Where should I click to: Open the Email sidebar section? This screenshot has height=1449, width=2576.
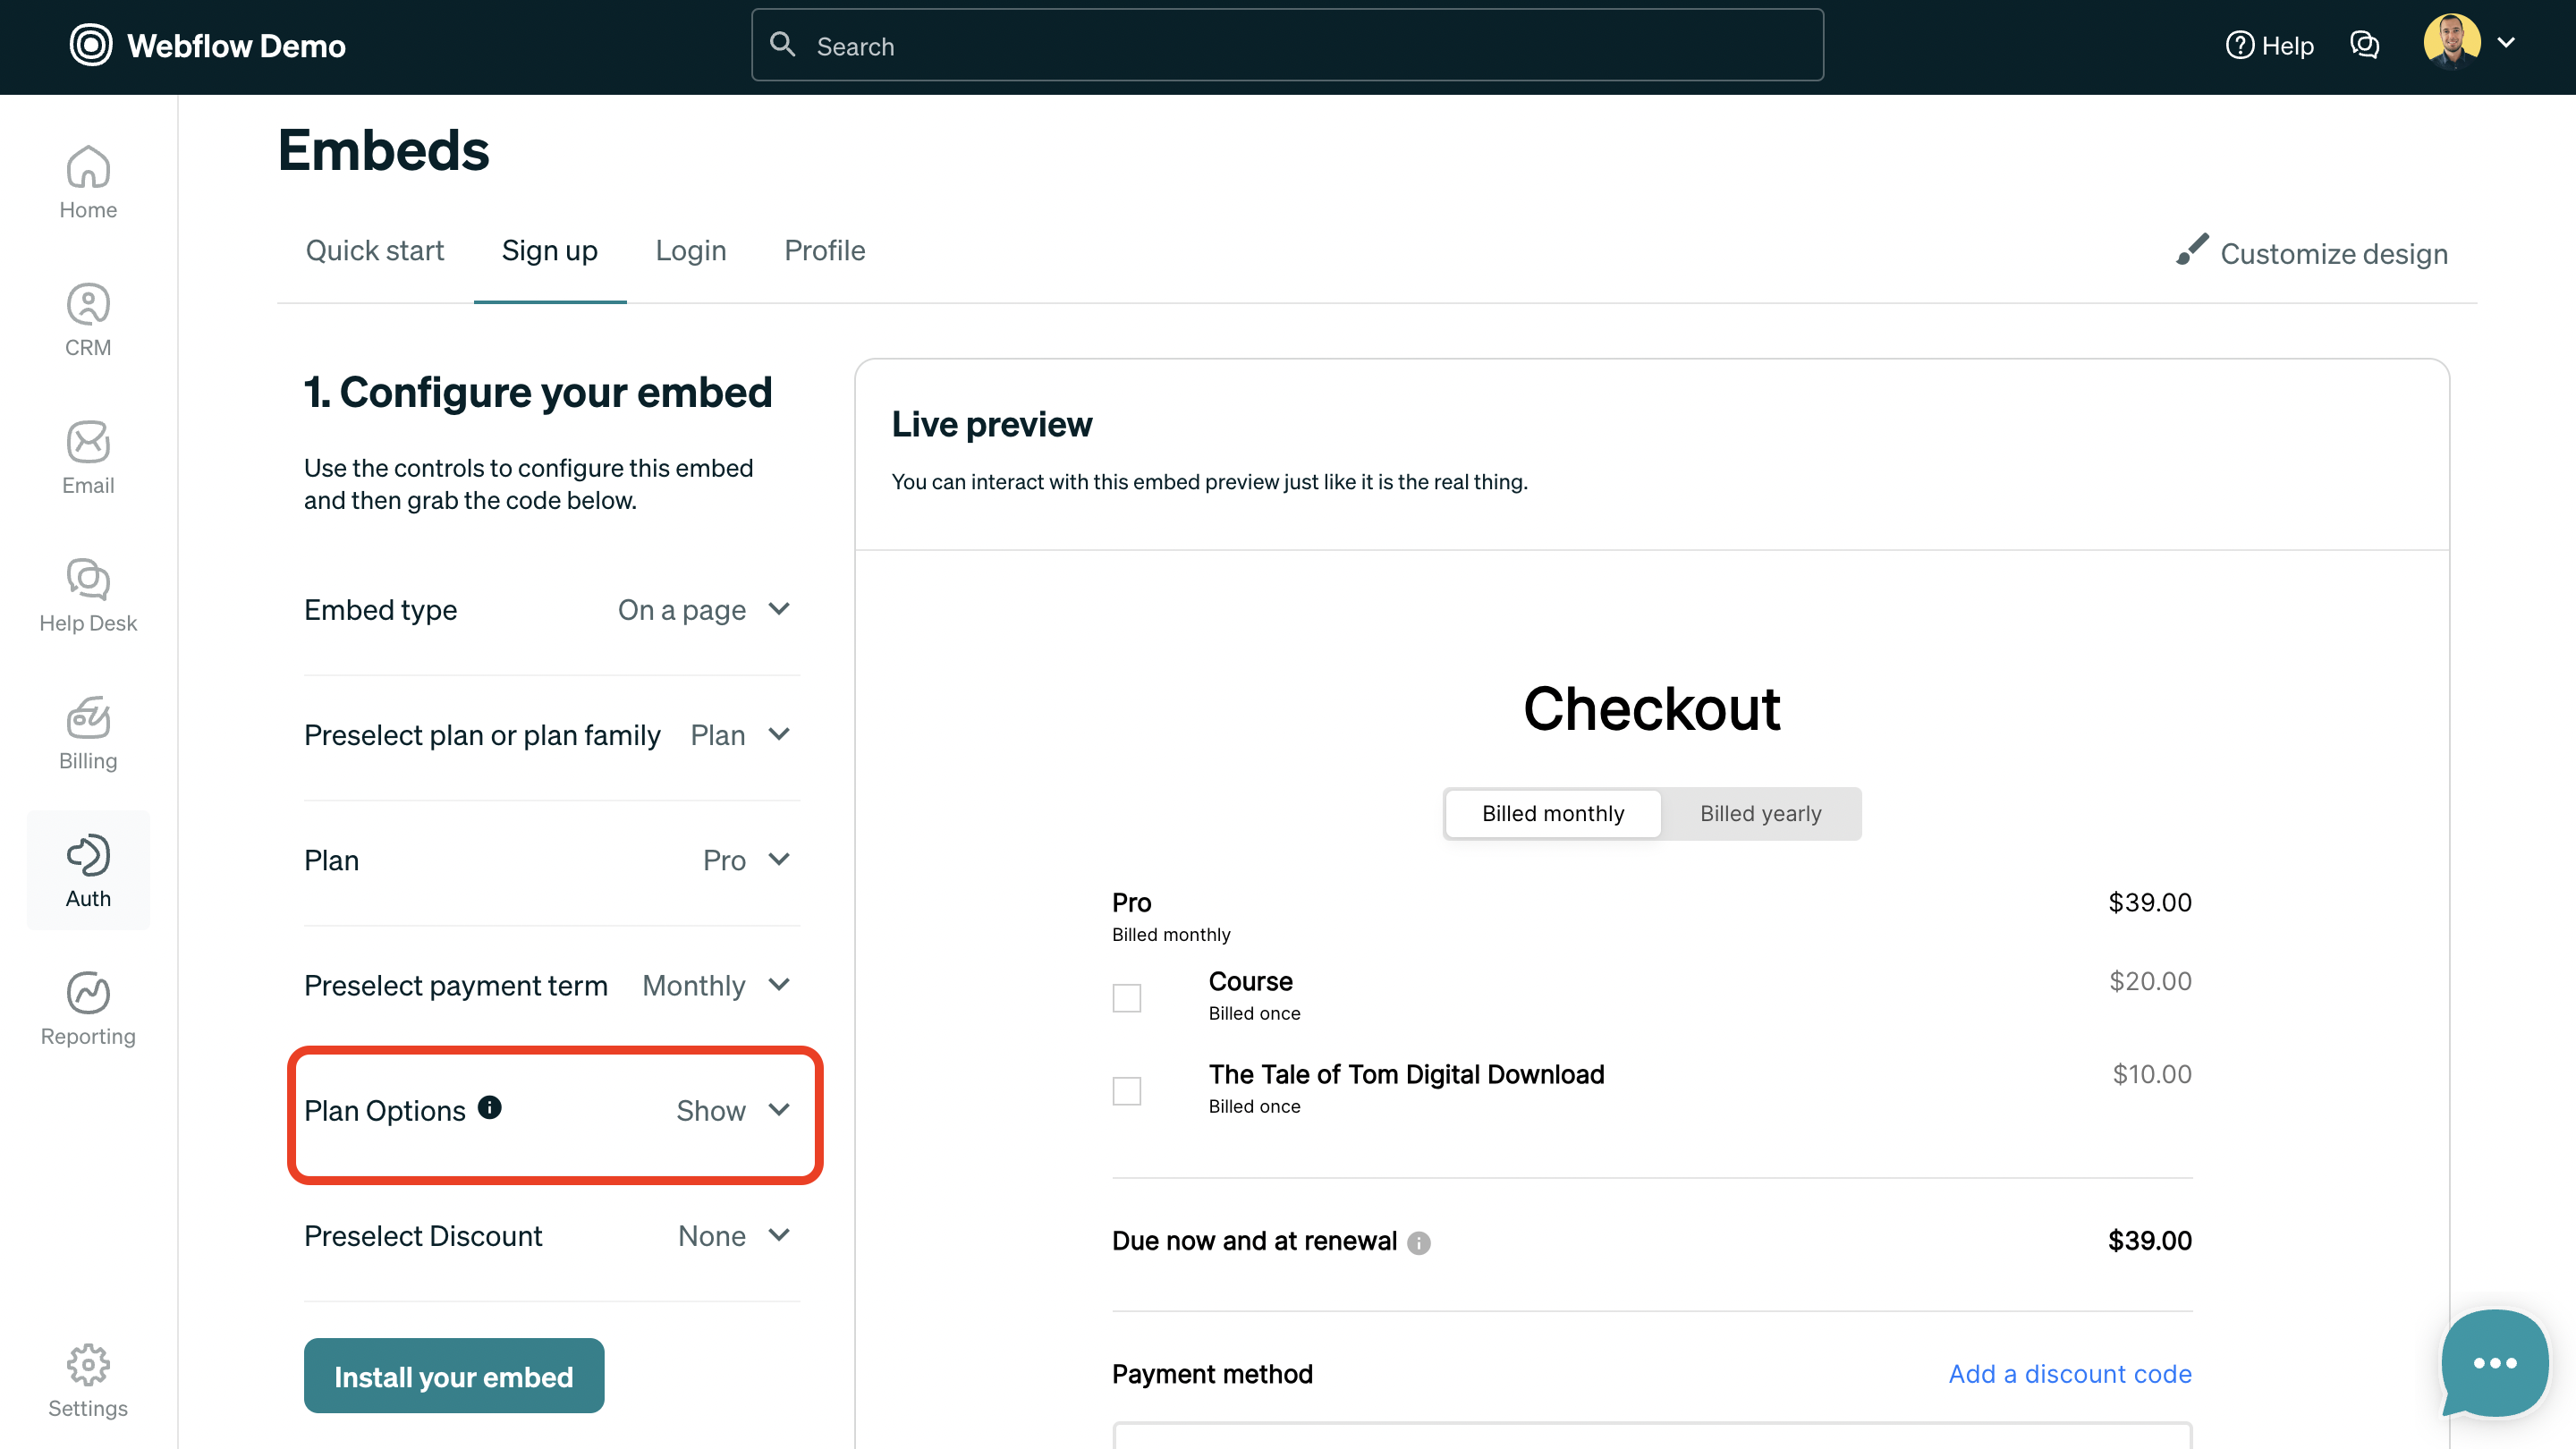(88, 458)
